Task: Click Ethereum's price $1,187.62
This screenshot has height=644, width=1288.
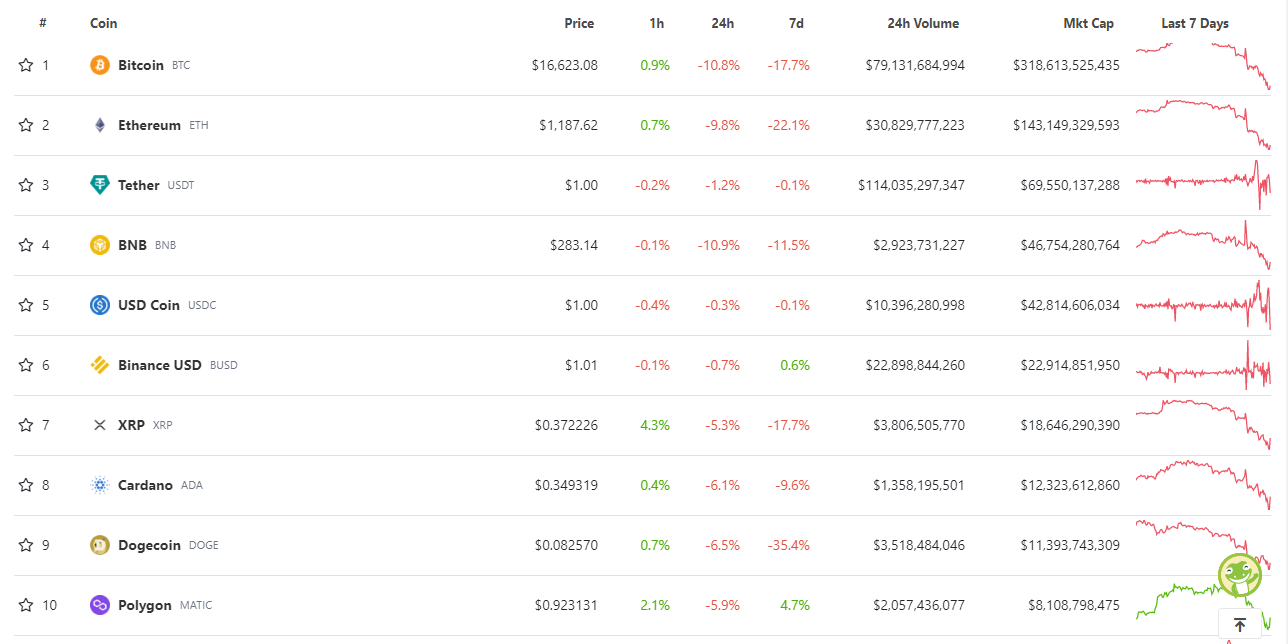Action: (x=568, y=125)
